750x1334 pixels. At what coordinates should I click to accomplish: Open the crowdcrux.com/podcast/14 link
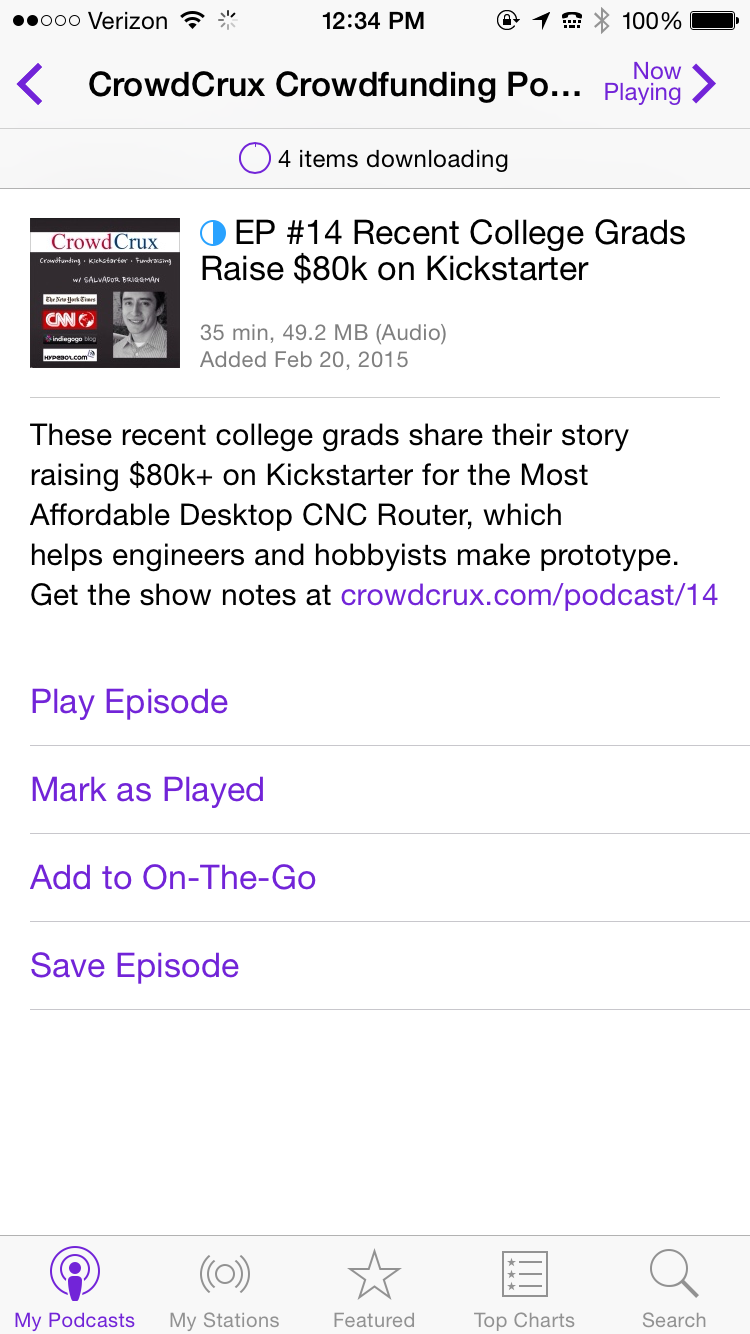(x=529, y=595)
